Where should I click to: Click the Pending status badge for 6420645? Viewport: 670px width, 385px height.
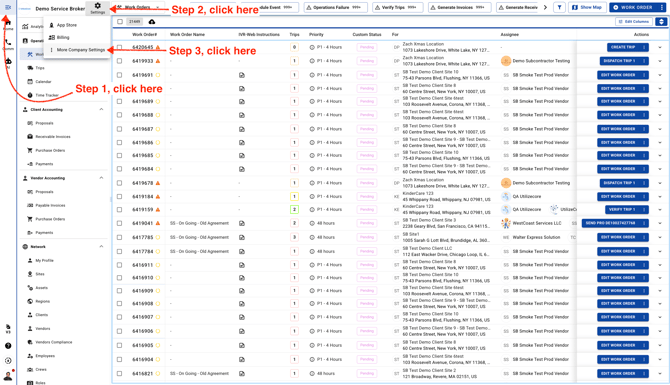point(367,47)
